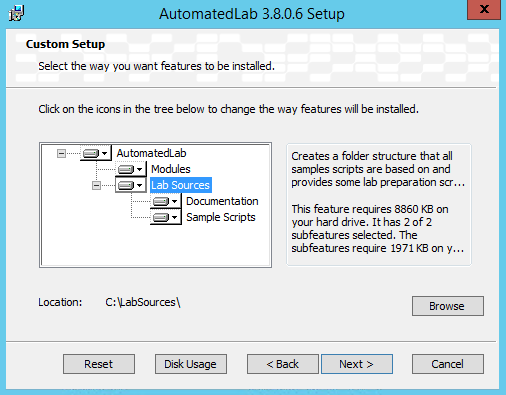The width and height of the screenshot is (506, 395).
Task: Reset feature selections with Reset button
Action: click(x=99, y=364)
